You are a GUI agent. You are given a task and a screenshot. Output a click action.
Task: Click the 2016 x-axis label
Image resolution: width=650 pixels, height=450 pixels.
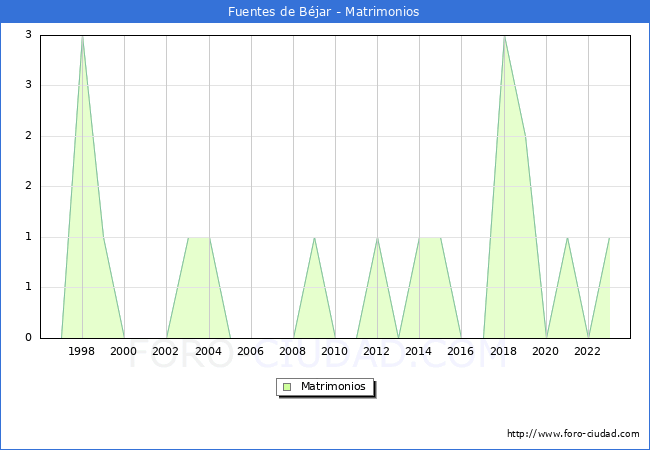tap(461, 351)
